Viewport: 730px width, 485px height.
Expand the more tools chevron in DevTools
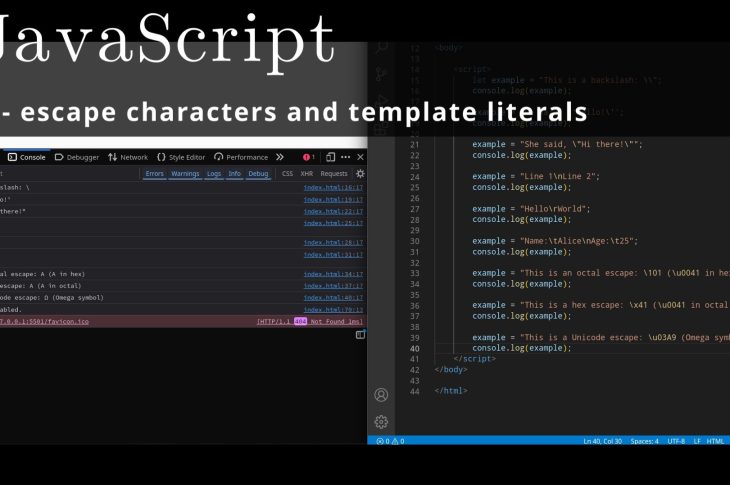click(280, 157)
